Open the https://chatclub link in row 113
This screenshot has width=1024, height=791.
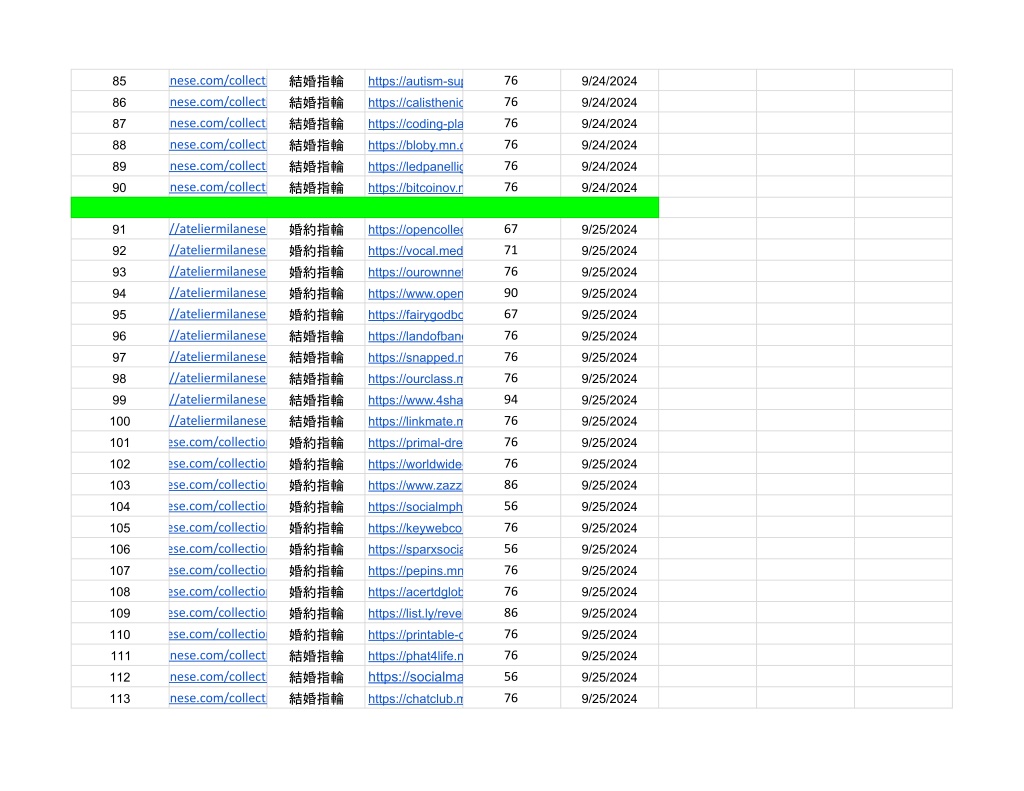point(415,699)
